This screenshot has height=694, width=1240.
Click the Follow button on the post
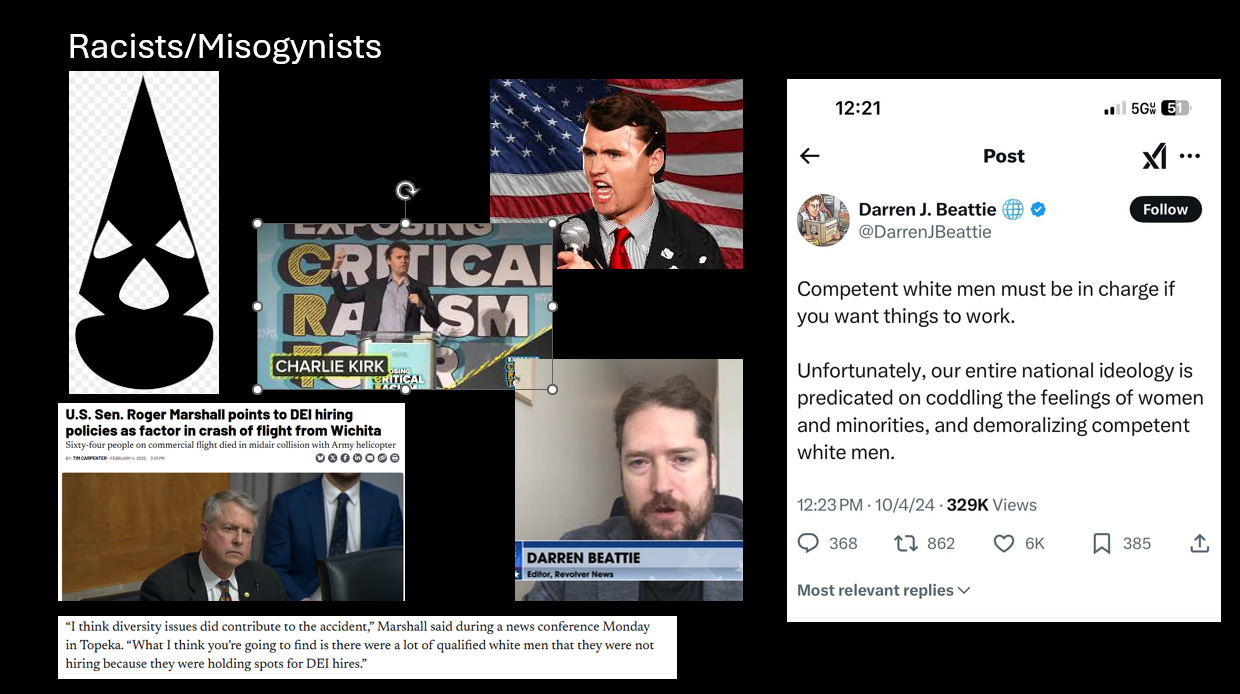1165,209
